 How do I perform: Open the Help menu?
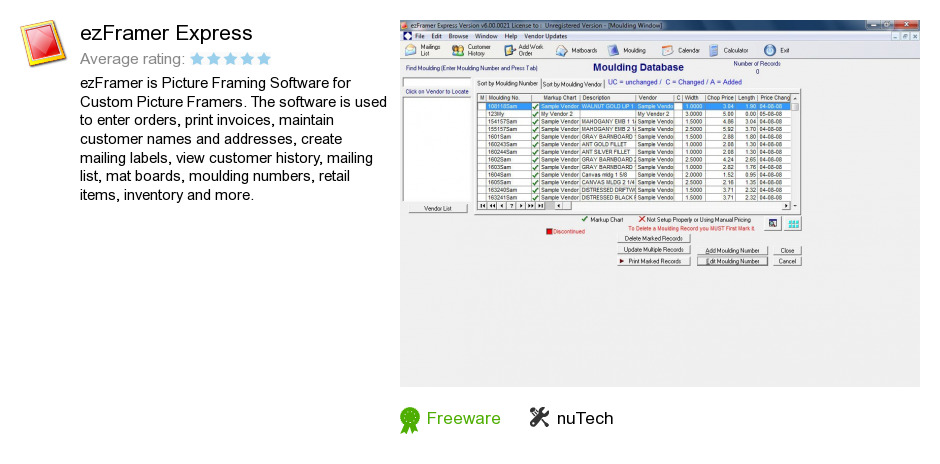511,36
